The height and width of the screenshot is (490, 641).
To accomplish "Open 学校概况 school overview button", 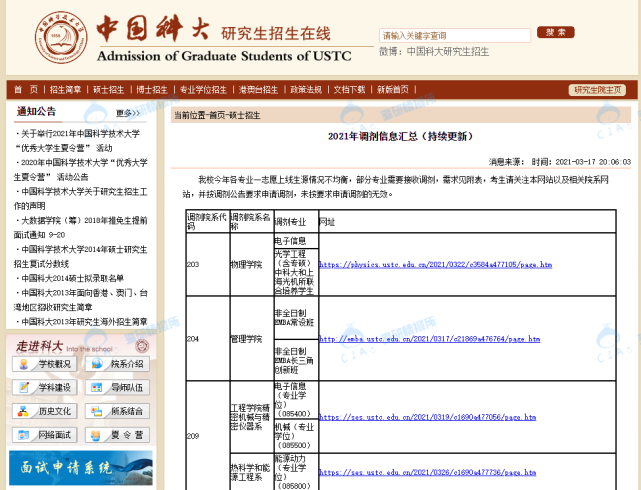I will (45, 364).
